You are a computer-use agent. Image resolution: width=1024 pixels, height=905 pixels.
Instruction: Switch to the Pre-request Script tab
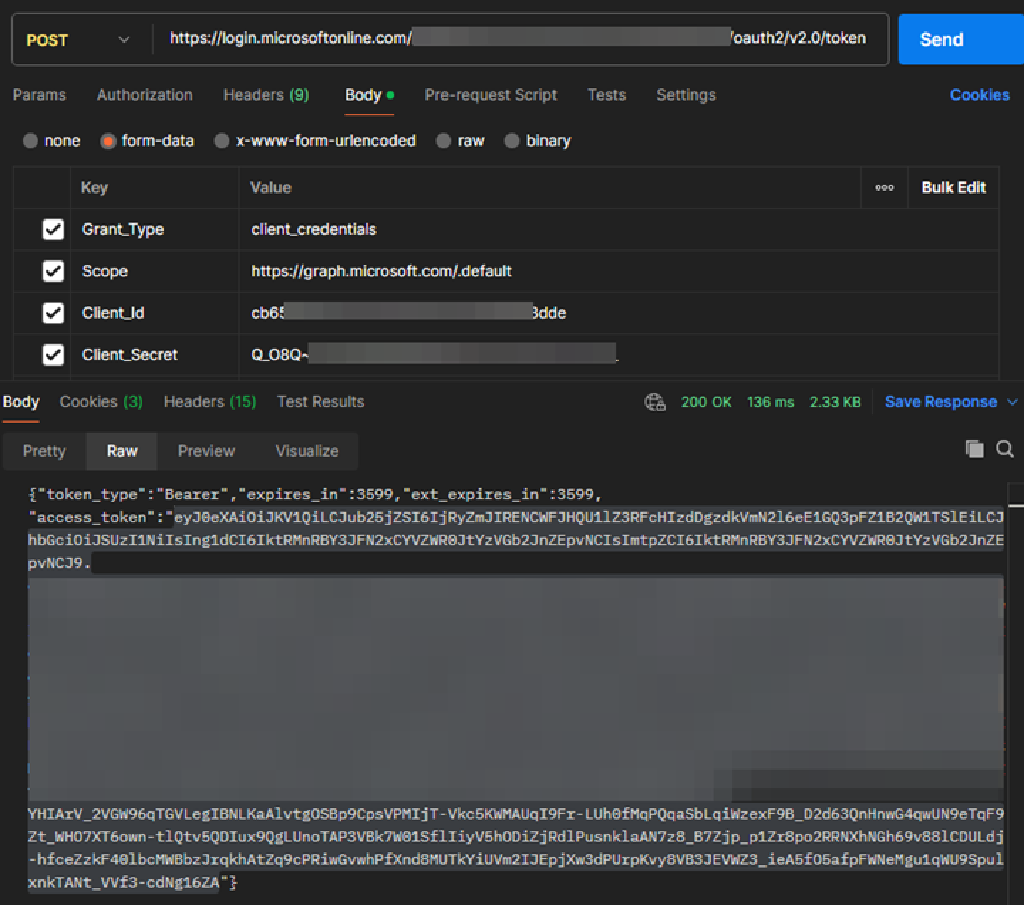coord(491,94)
